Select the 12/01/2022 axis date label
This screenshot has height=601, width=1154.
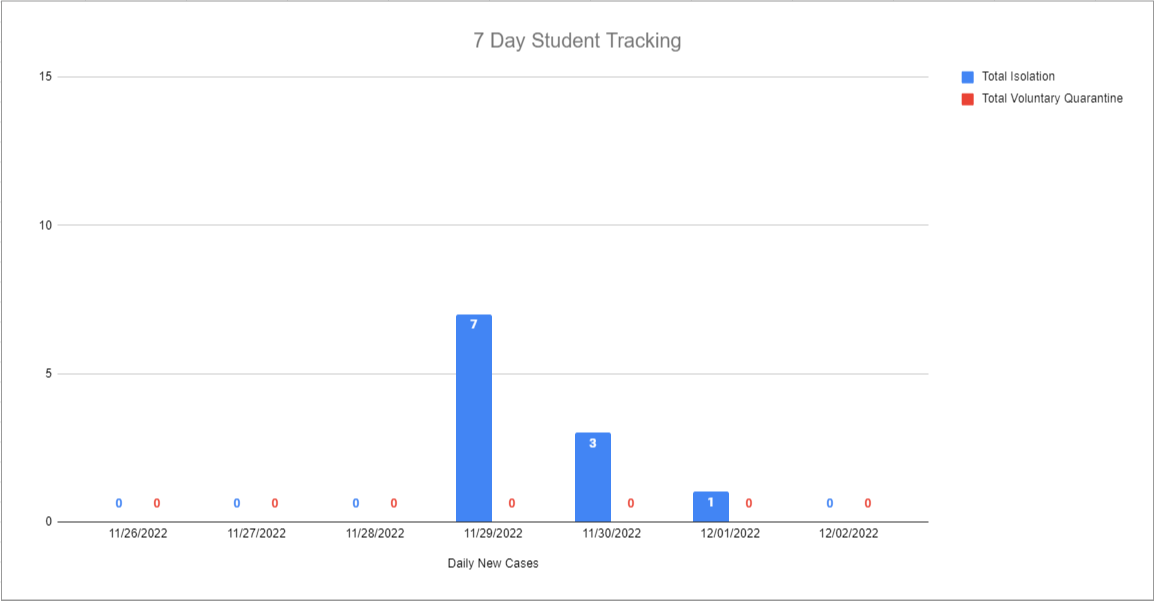(x=730, y=533)
